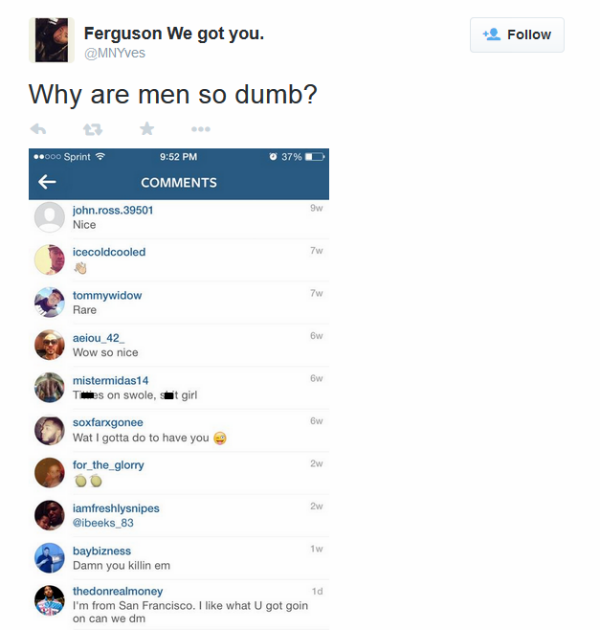The width and height of the screenshot is (600, 630).
Task: Favorite the tweet with the star icon
Action: point(147,129)
